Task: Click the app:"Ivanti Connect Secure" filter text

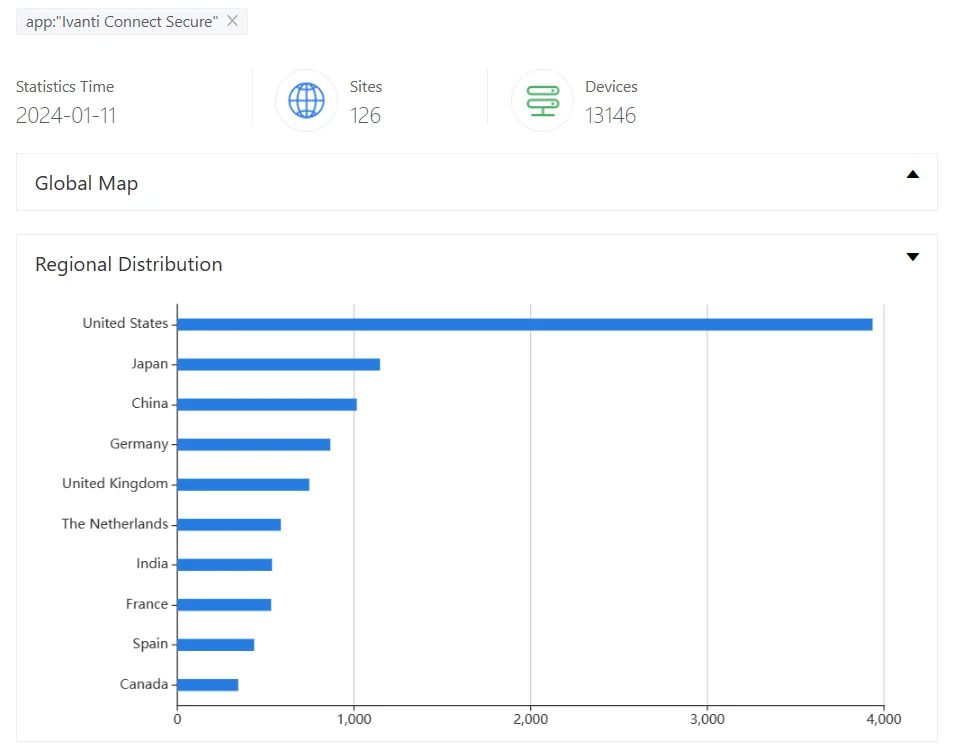Action: pyautogui.click(x=122, y=22)
